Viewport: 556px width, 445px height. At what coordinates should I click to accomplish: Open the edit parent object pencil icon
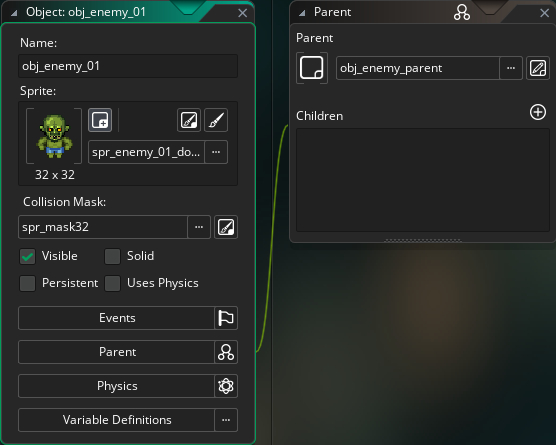click(538, 68)
